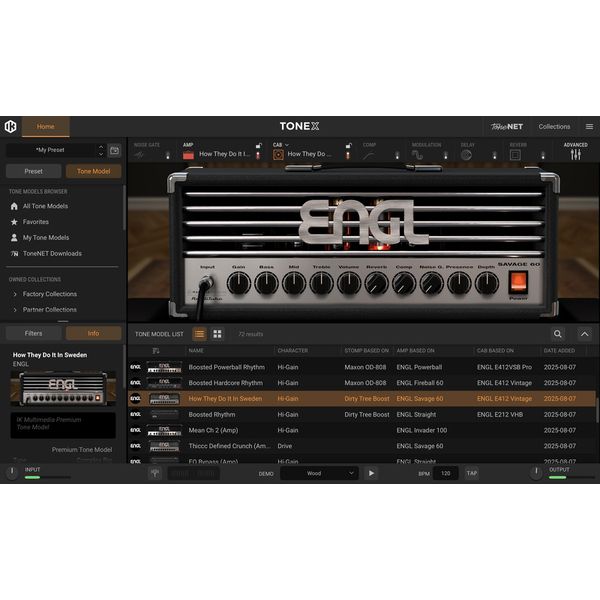Screen dimensions: 600x600
Task: Click the ENGL logo on the Boosted Rhythm row
Action: [135, 414]
